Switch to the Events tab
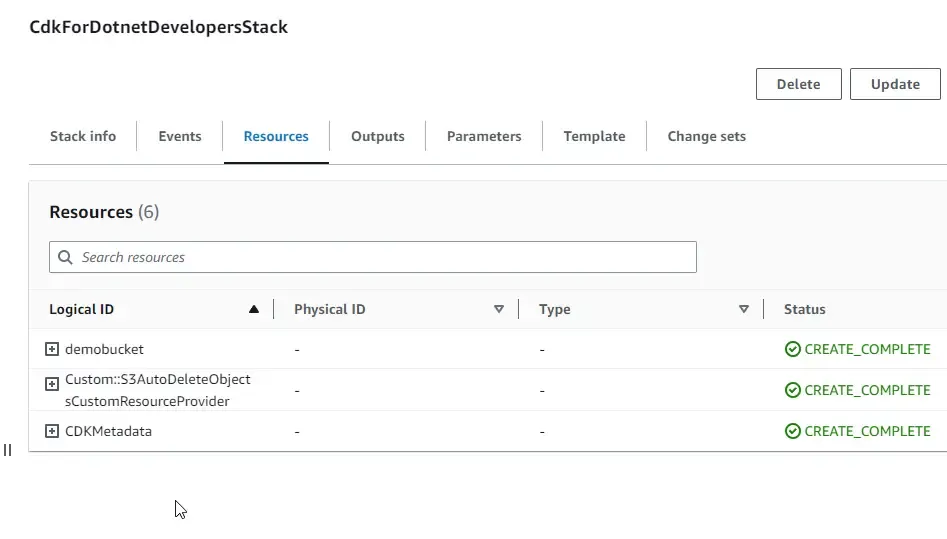 click(180, 137)
